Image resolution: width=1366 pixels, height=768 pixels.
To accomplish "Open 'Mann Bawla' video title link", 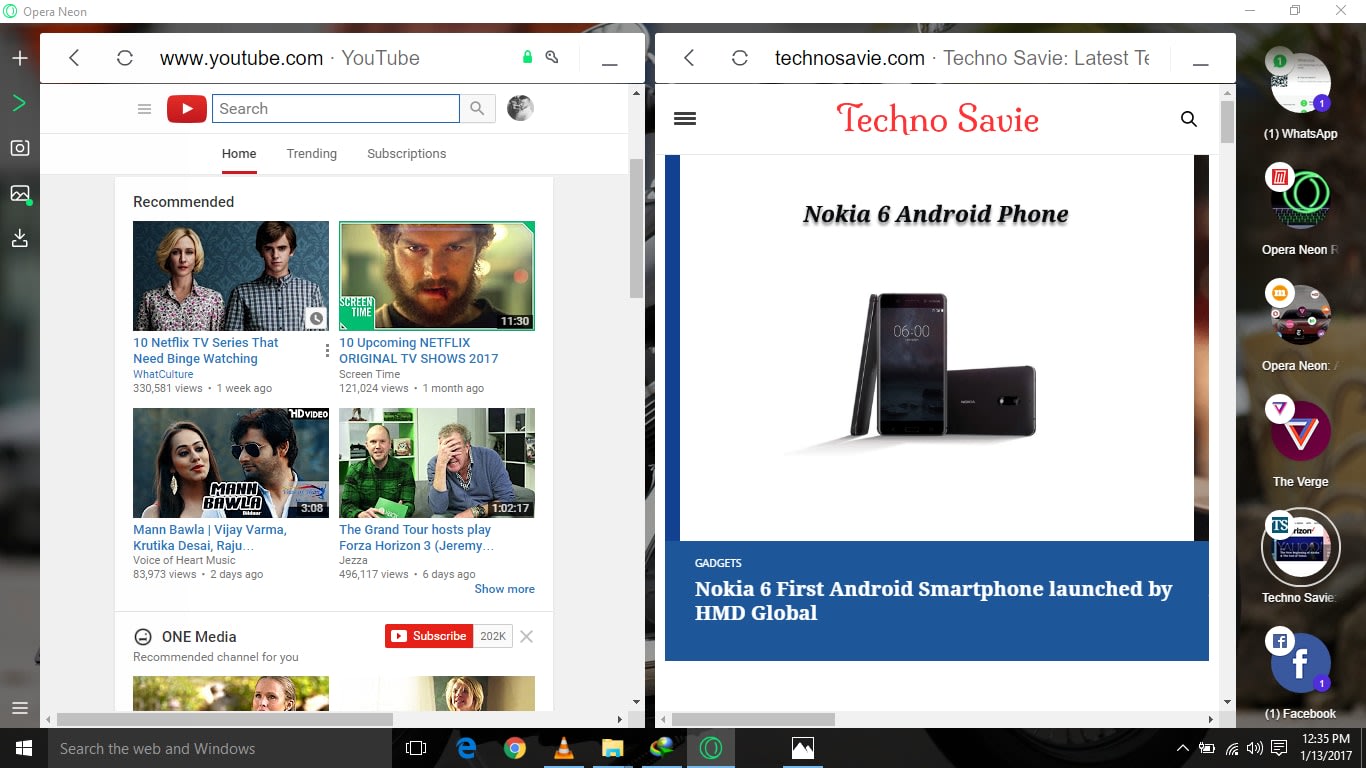I will pyautogui.click(x=210, y=537).
